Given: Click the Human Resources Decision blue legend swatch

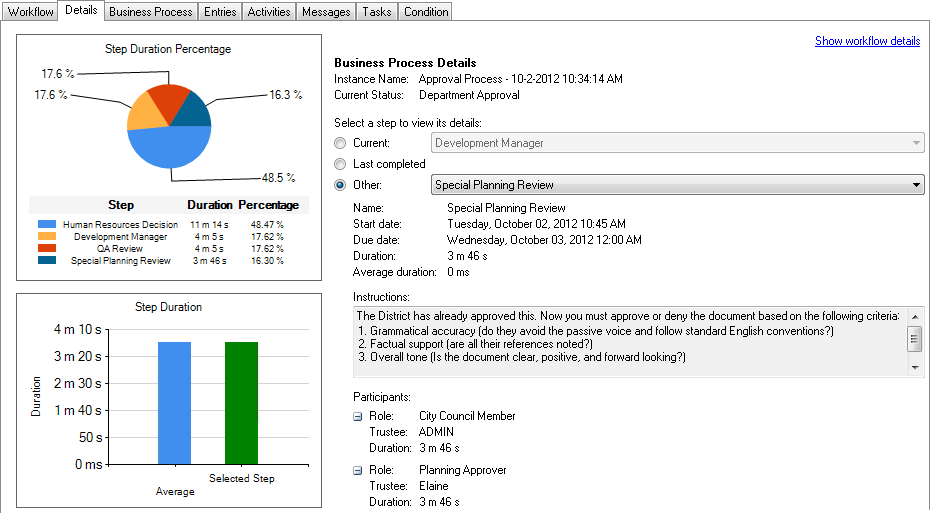Looking at the screenshot, I should (x=47, y=225).
